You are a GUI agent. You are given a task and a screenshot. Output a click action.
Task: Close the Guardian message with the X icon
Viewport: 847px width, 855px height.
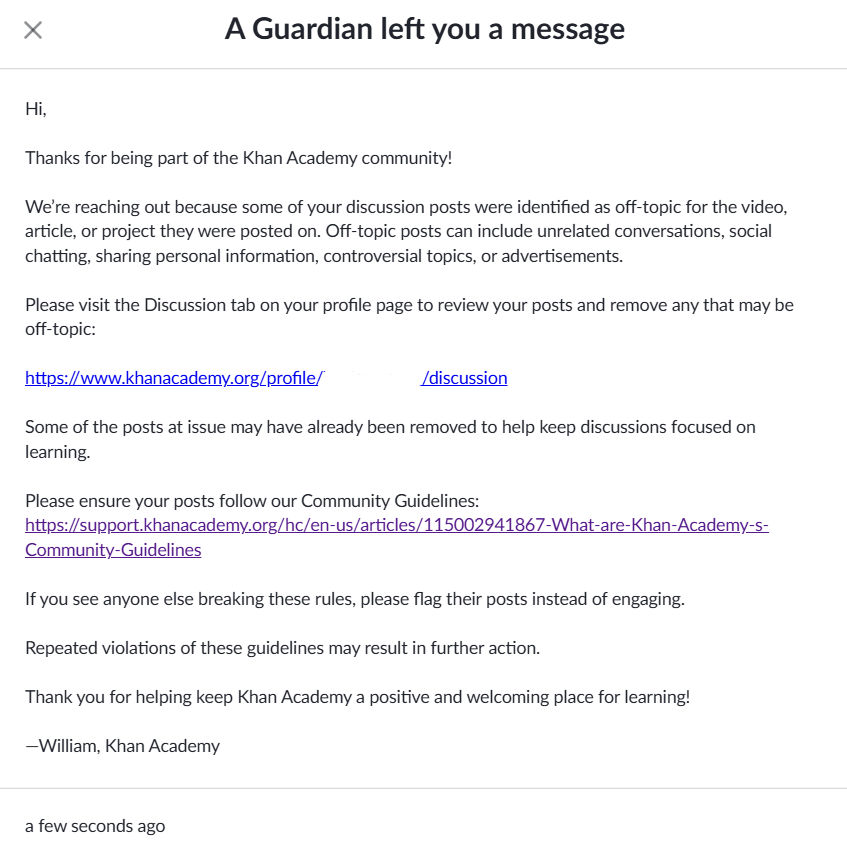tap(33, 31)
